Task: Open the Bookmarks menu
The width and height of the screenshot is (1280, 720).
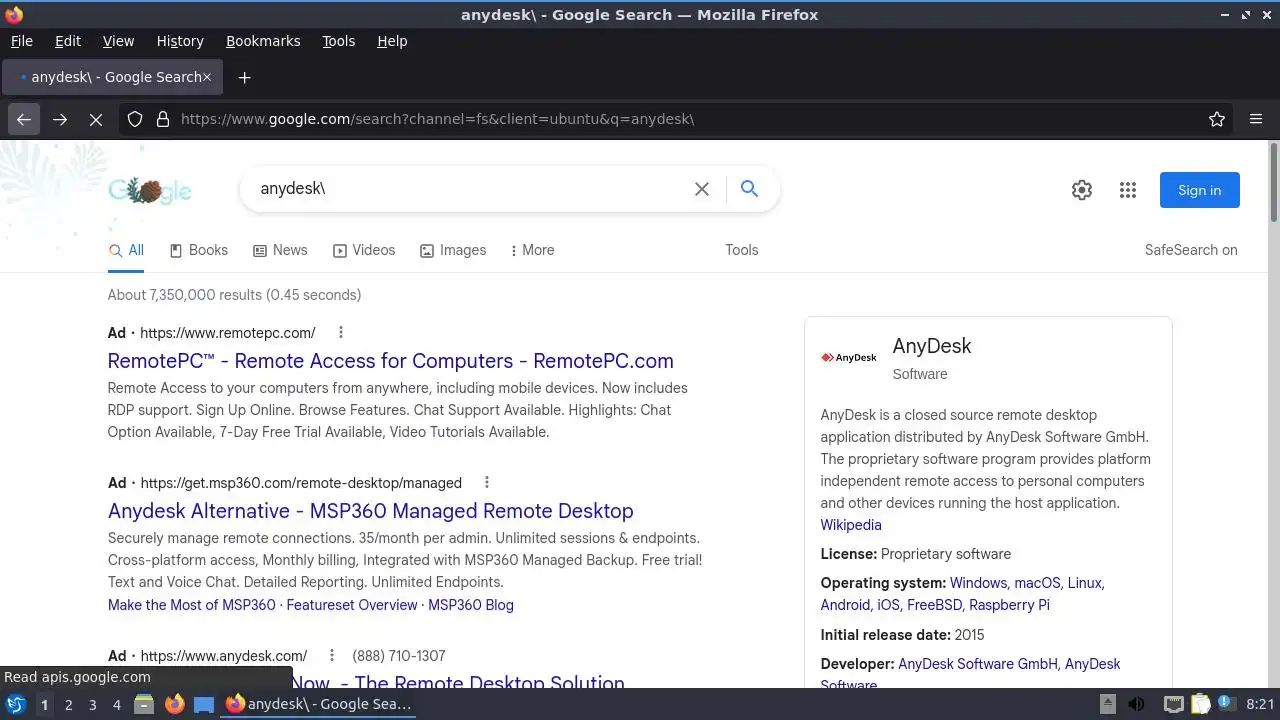Action: 263,41
